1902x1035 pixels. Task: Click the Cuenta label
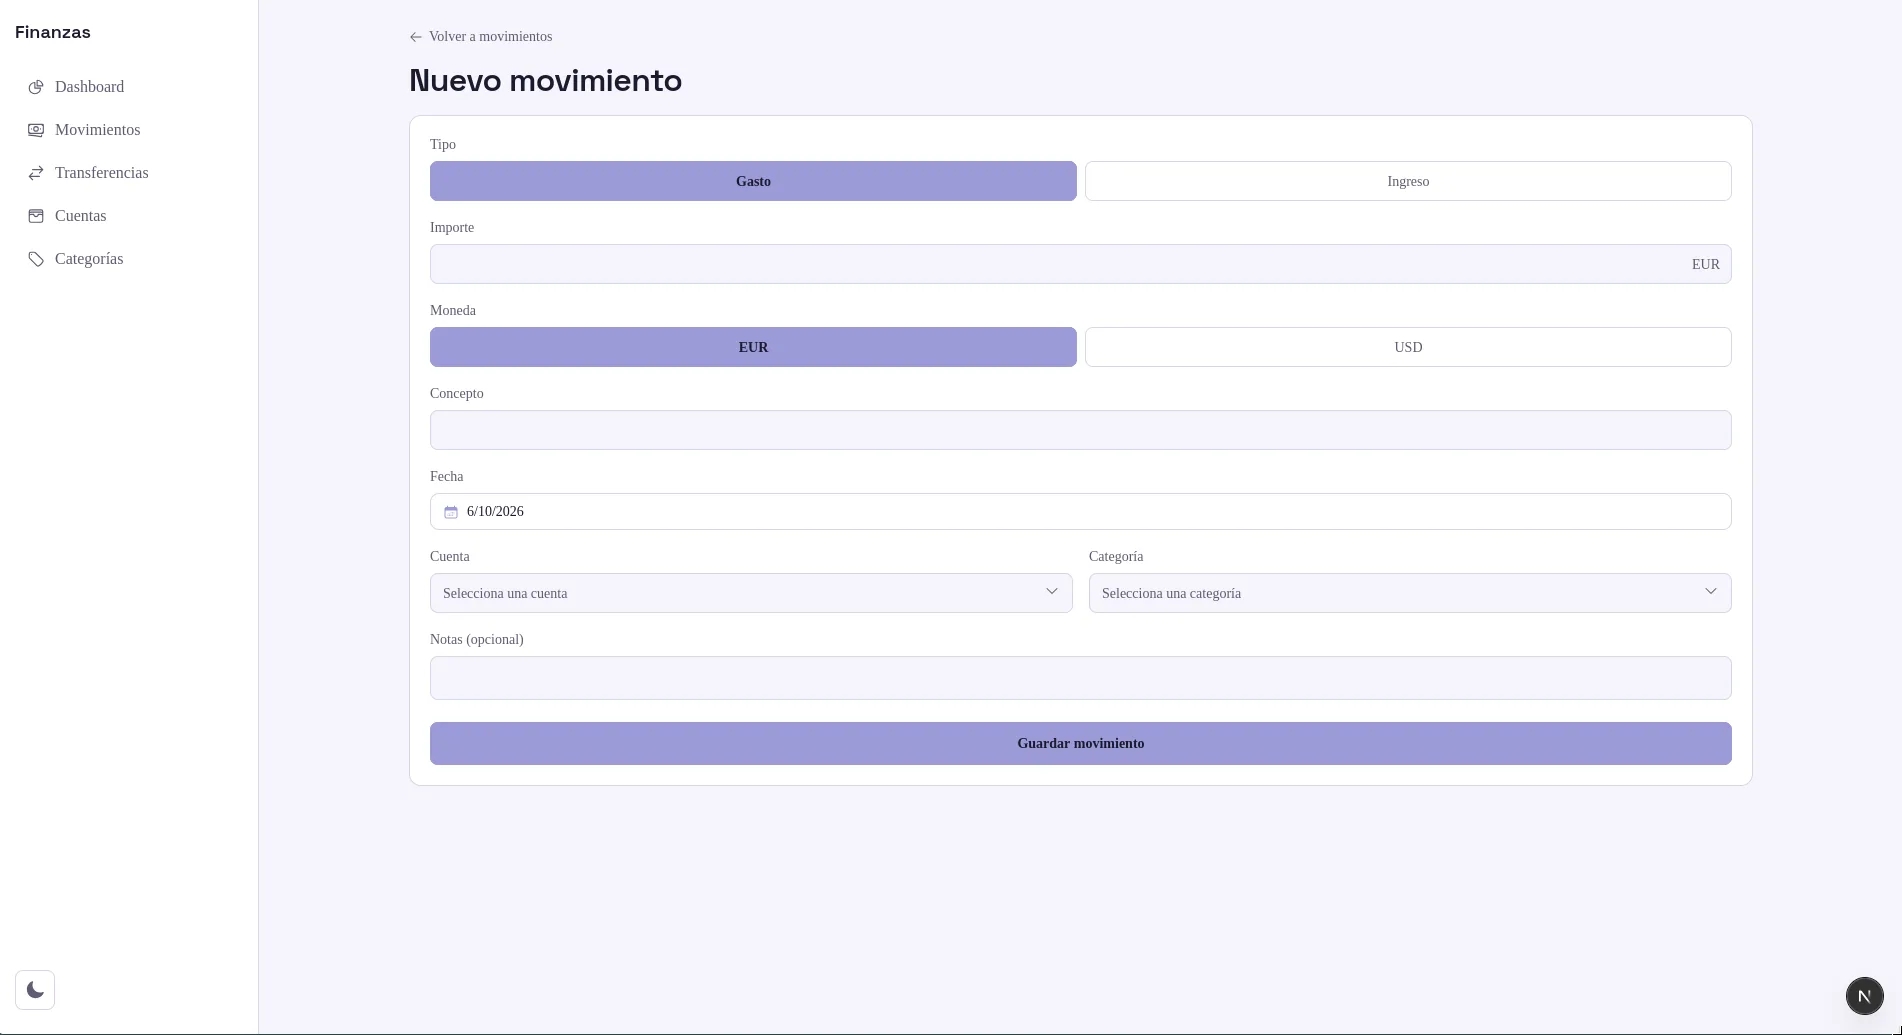(x=450, y=557)
